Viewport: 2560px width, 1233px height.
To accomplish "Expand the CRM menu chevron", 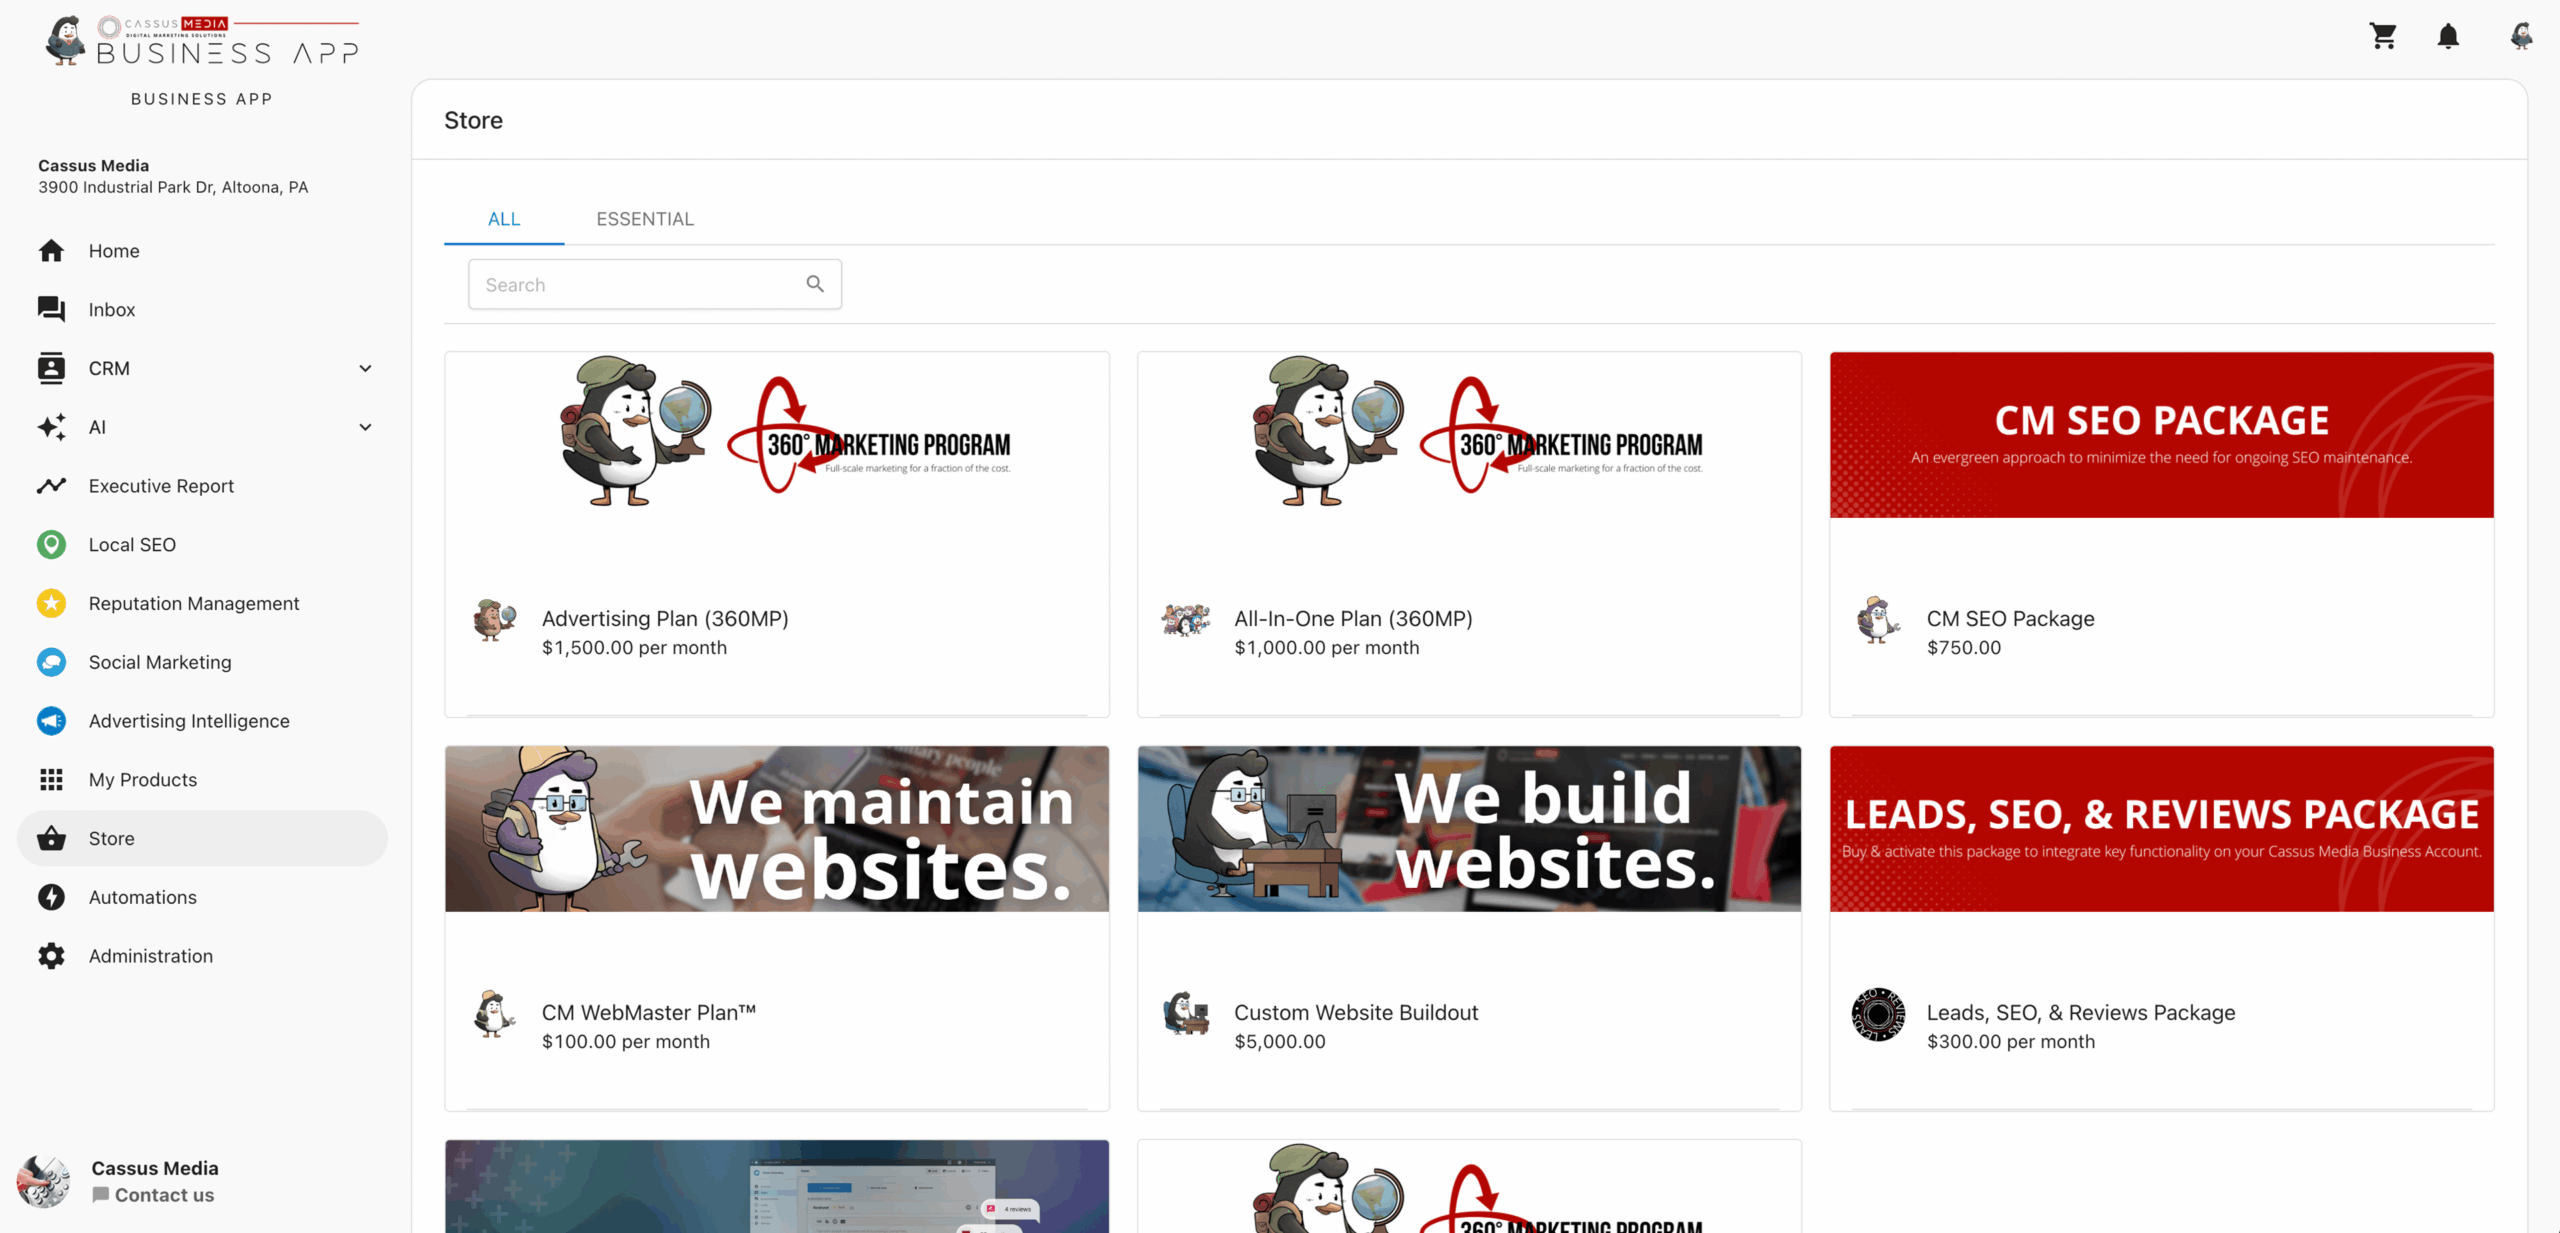I will (x=365, y=368).
